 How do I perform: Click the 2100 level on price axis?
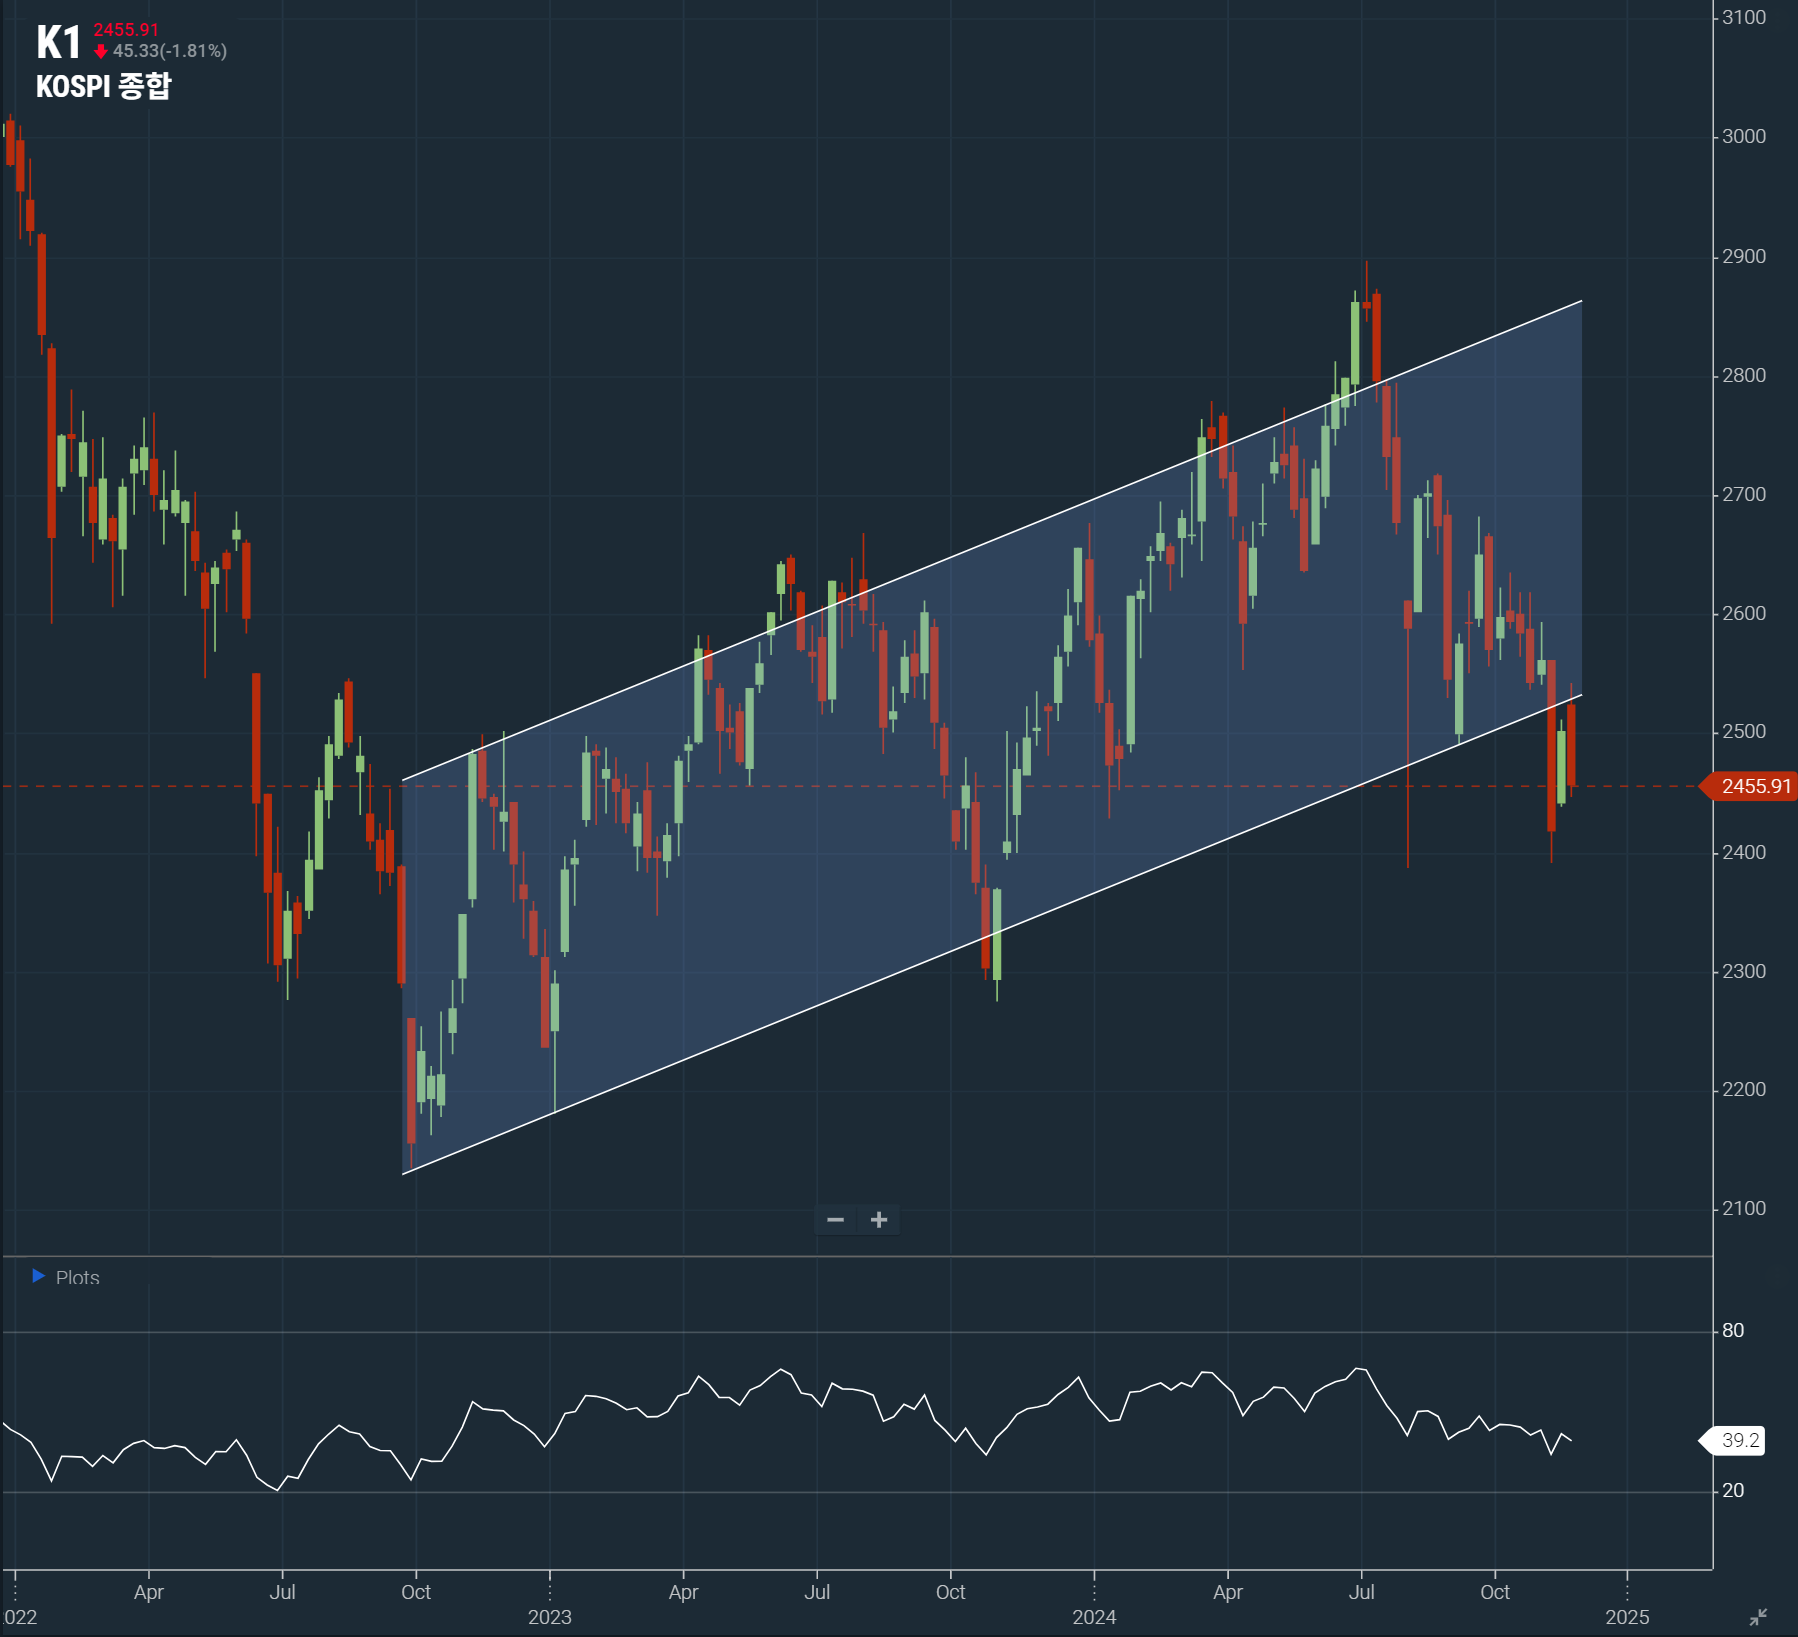[1743, 1209]
